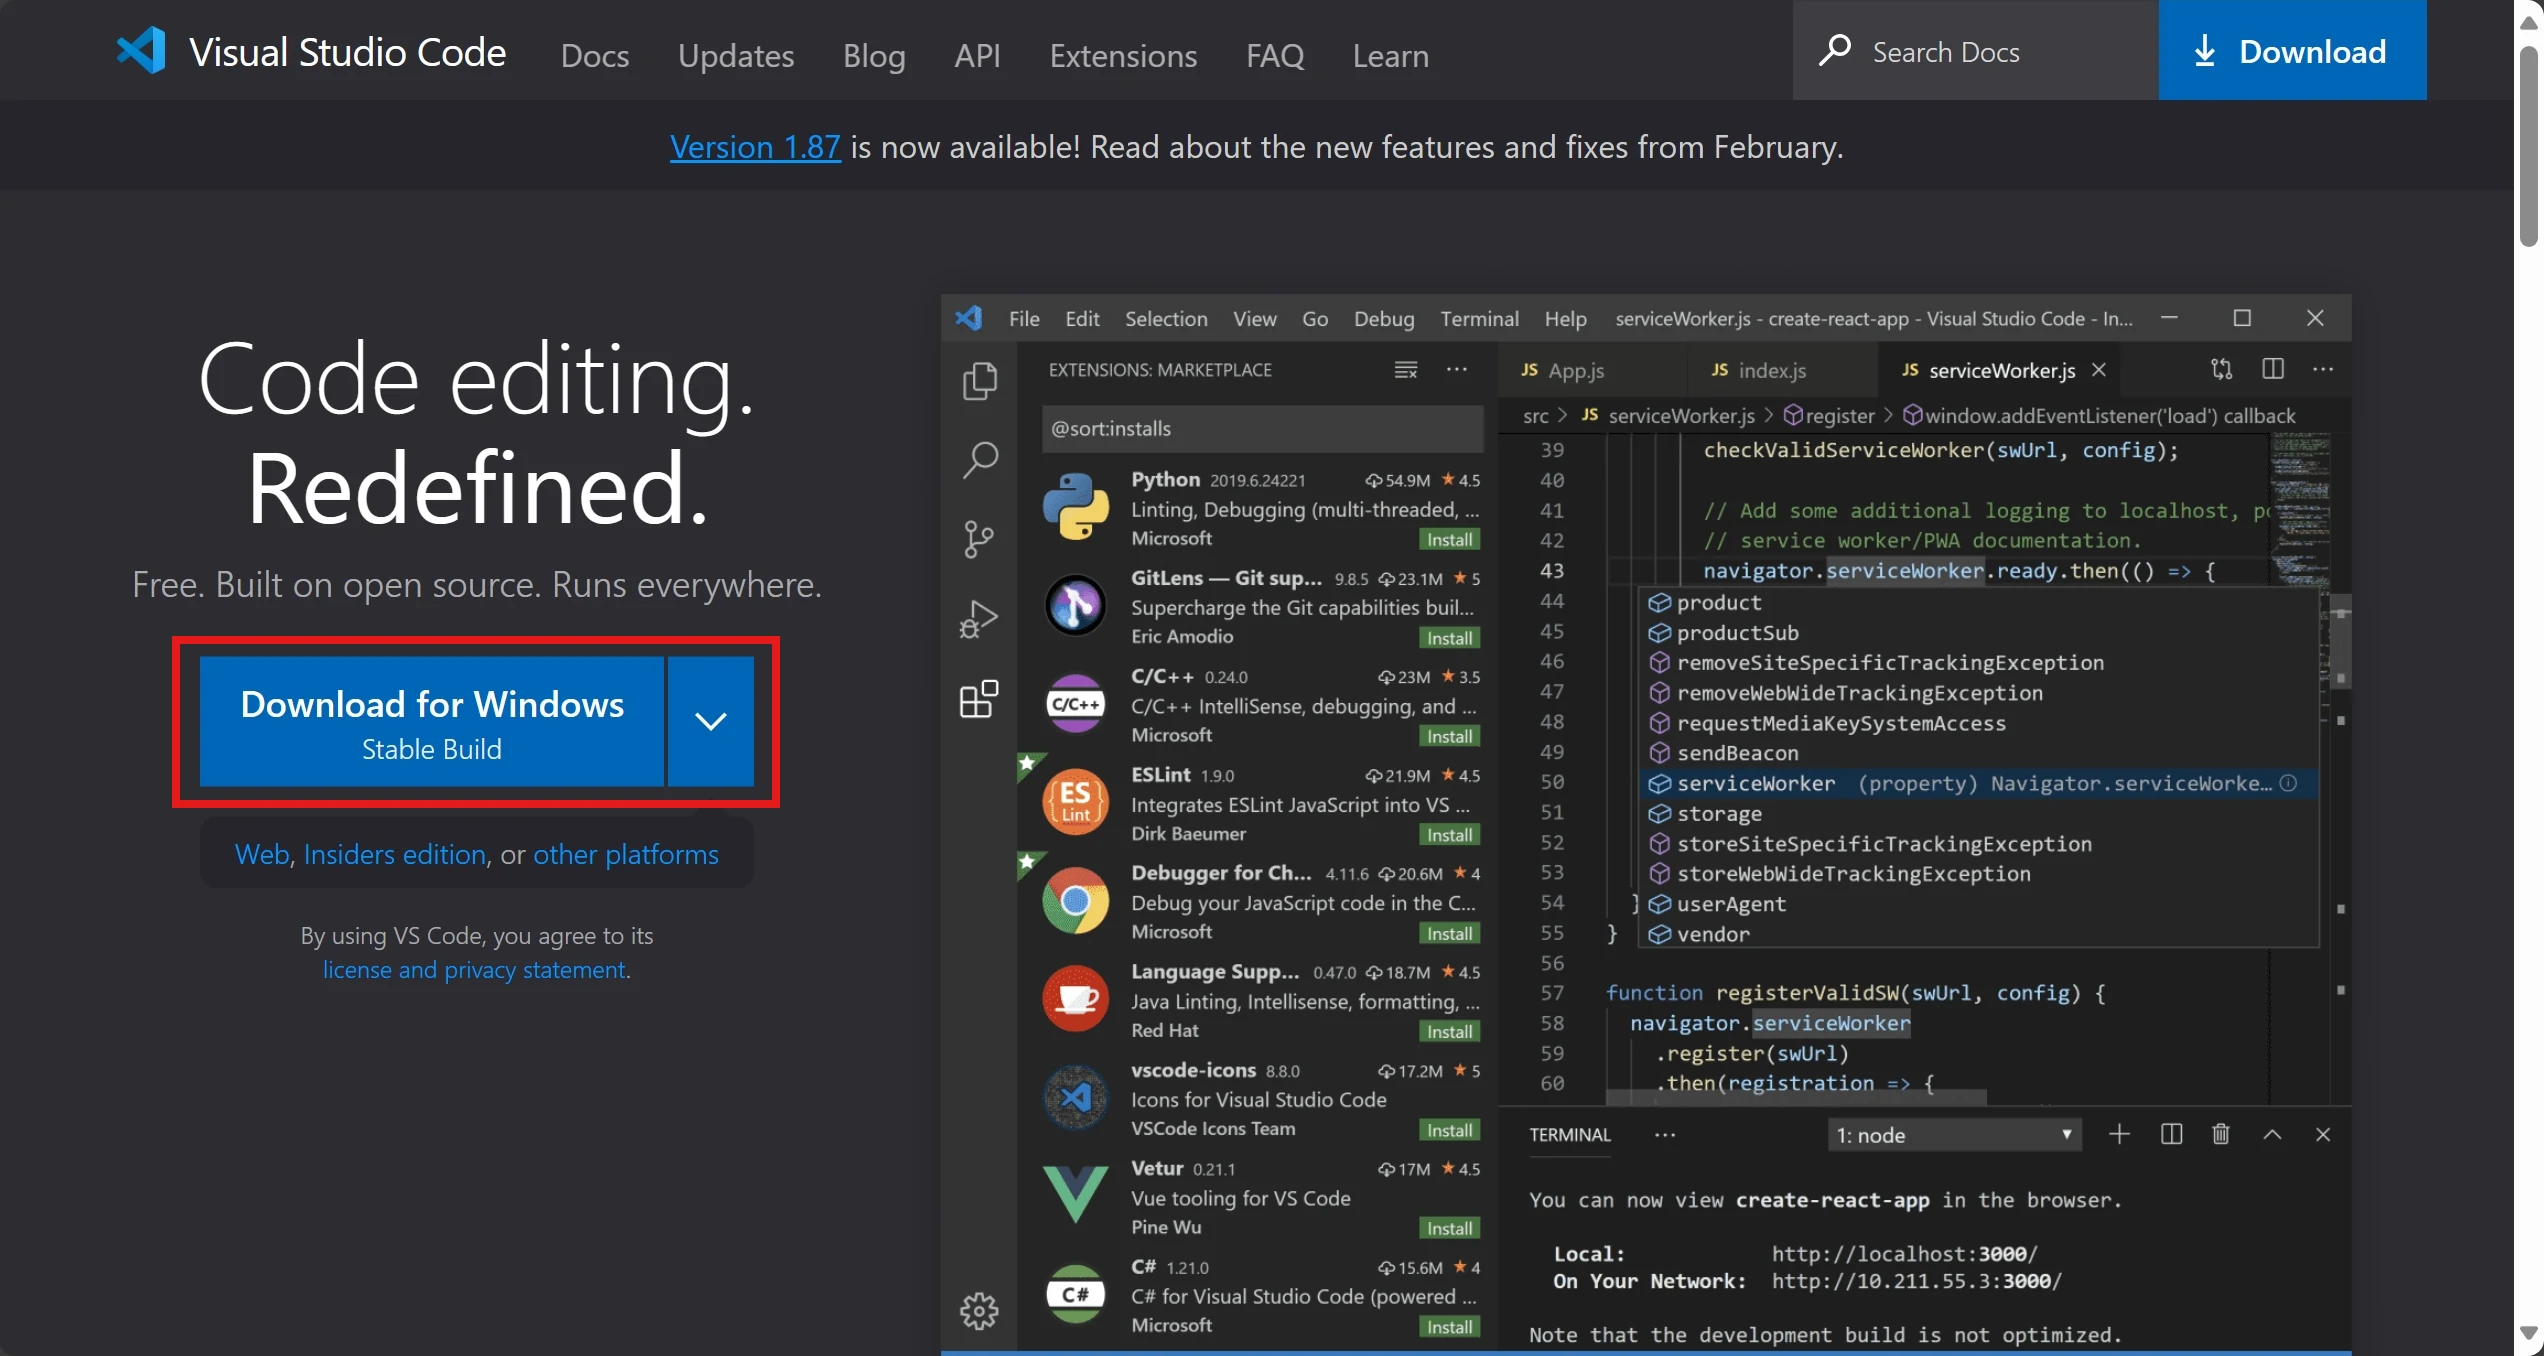Click the kill terminal trash icon
The height and width of the screenshot is (1356, 2544).
(x=2221, y=1134)
